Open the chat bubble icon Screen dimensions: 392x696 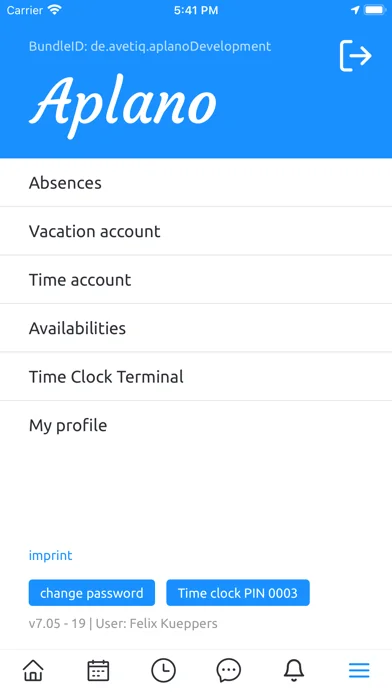pos(229,670)
